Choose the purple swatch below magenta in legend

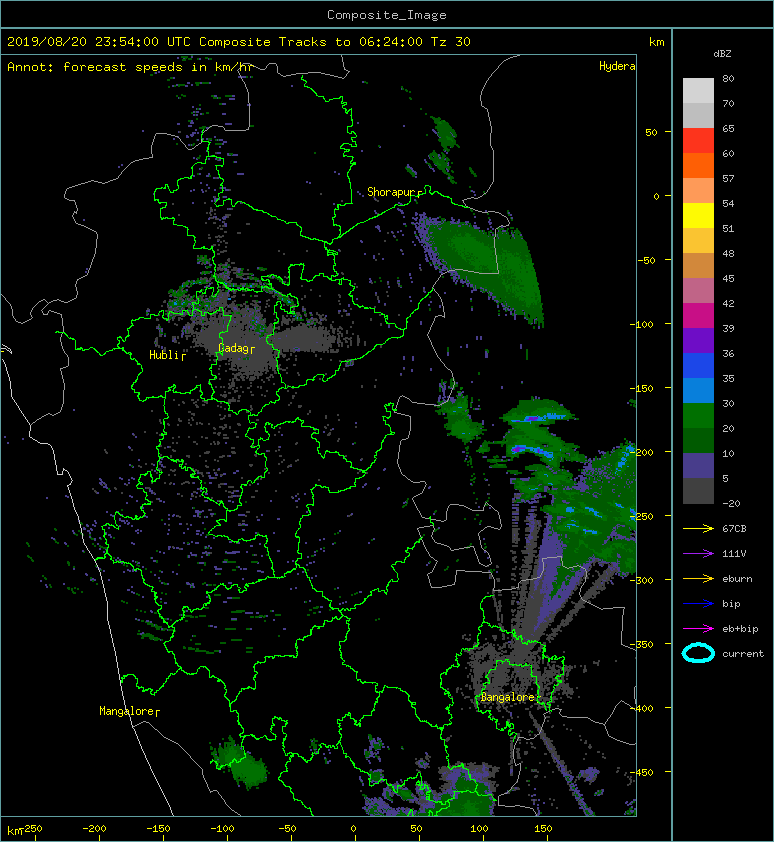[698, 340]
